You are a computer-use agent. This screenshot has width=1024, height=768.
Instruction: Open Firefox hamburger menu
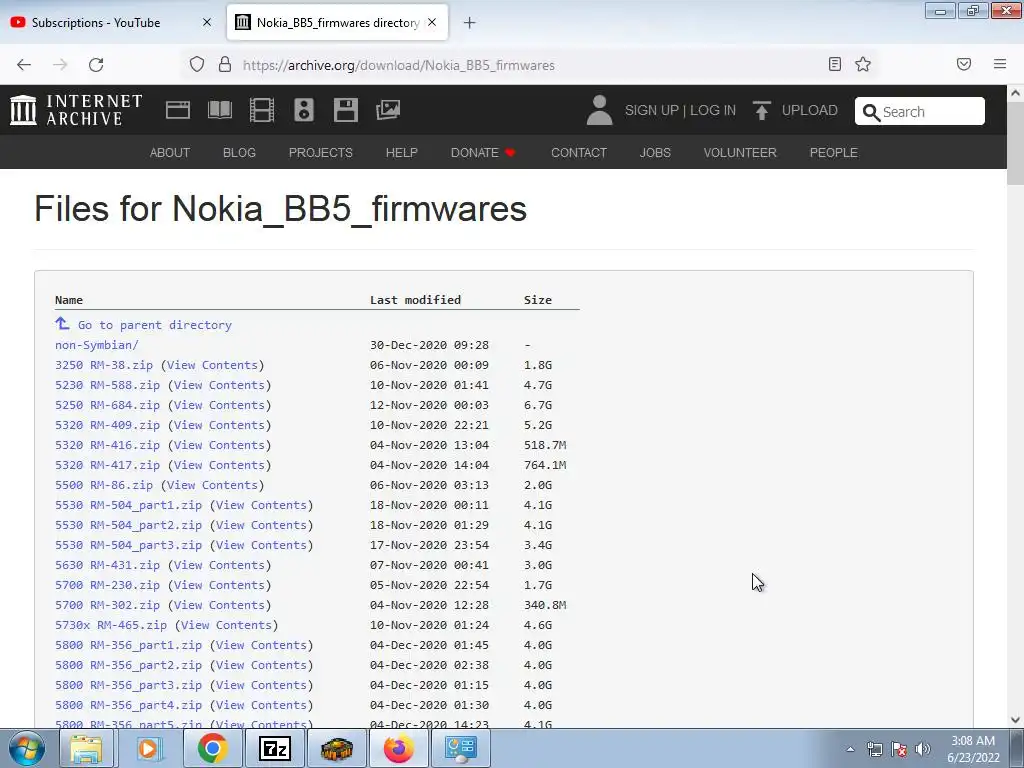pyautogui.click(x=1000, y=64)
